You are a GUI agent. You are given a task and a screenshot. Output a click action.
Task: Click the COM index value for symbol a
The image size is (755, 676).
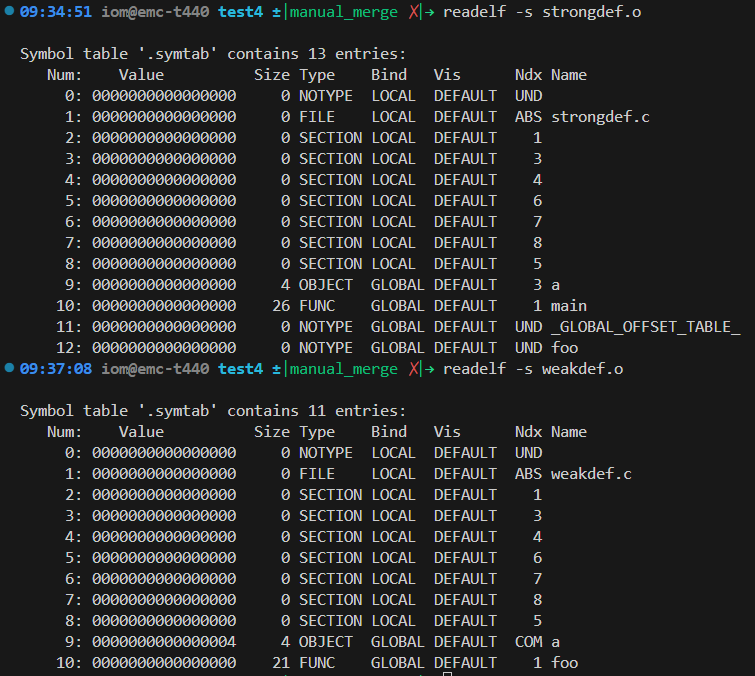pyautogui.click(x=528, y=642)
